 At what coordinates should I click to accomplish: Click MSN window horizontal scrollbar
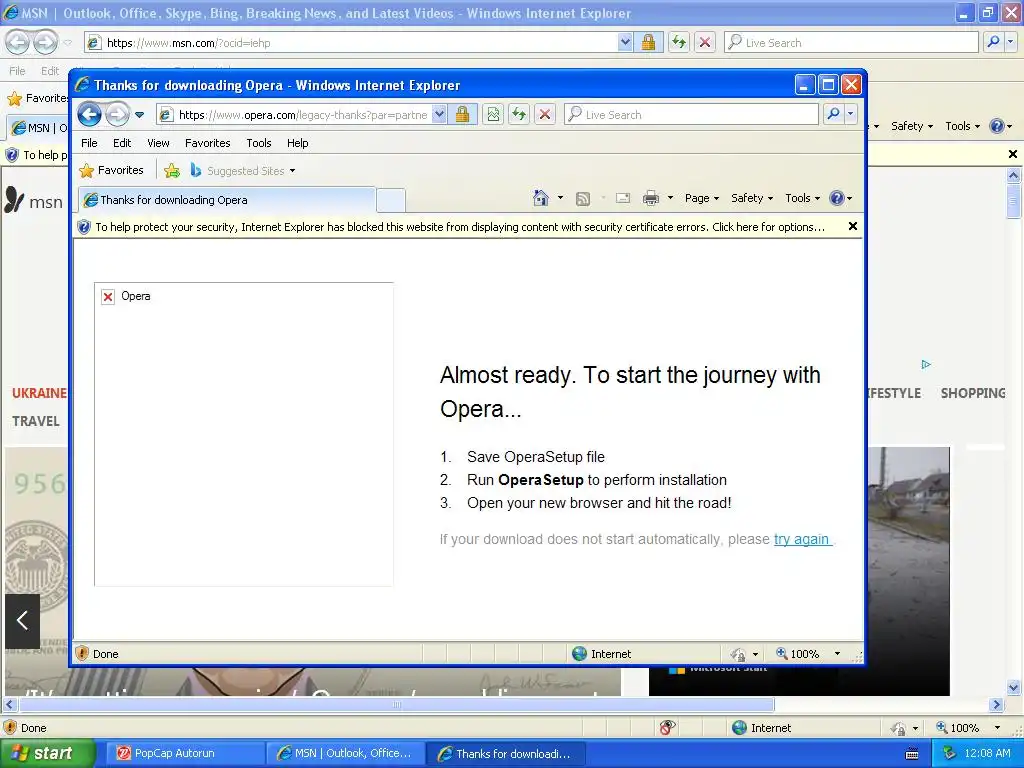click(397, 705)
